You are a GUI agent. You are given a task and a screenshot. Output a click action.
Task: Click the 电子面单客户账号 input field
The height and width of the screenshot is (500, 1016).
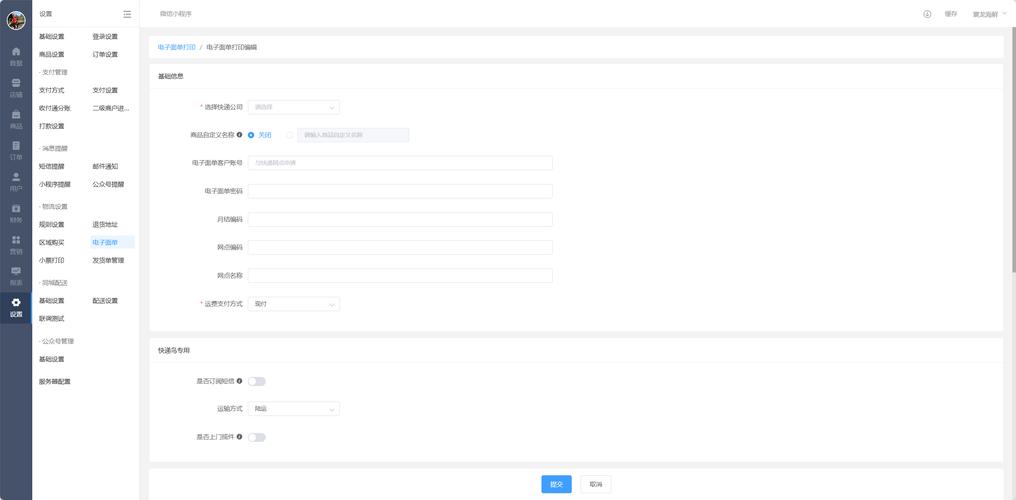[x=399, y=163]
